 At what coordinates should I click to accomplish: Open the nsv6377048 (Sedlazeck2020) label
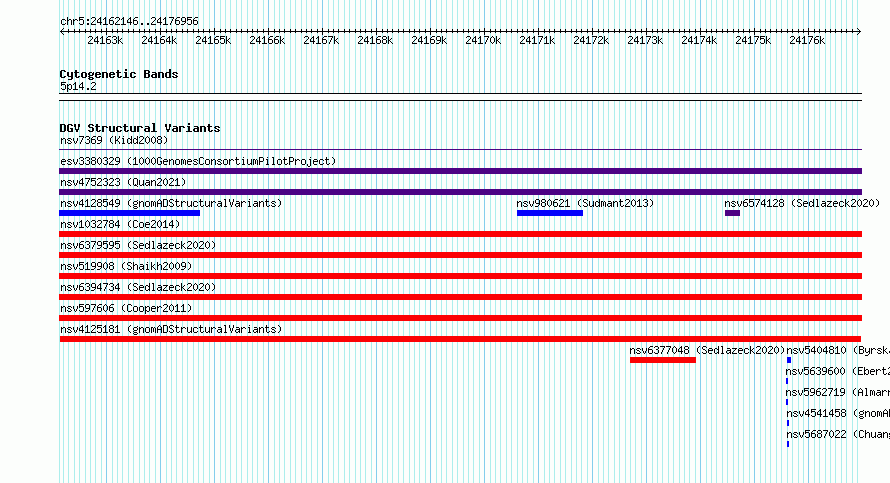click(x=707, y=350)
